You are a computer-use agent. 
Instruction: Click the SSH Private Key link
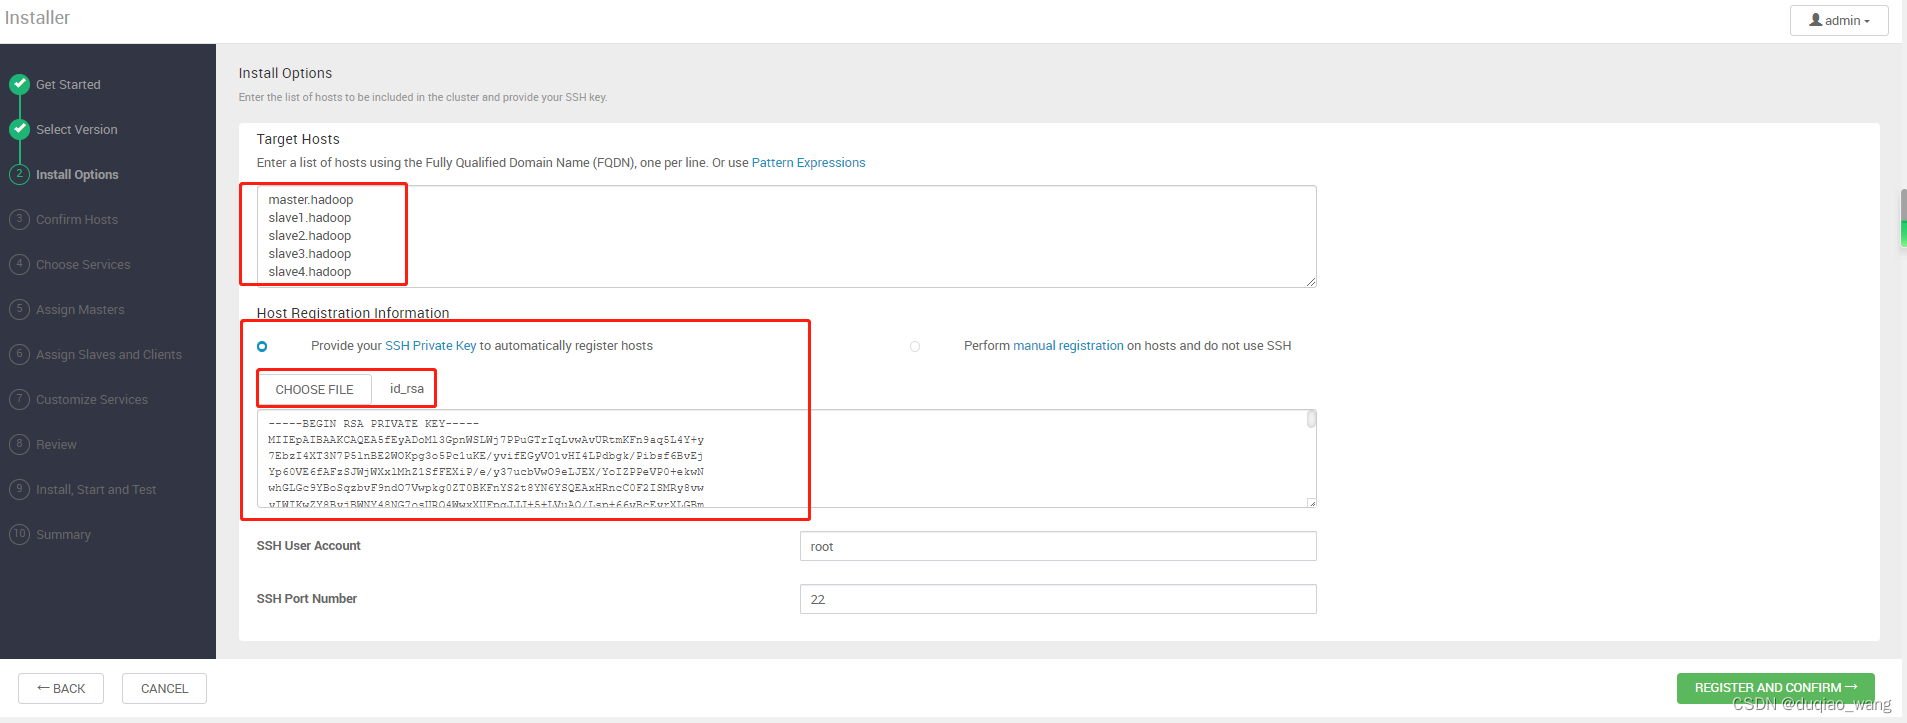pos(430,346)
